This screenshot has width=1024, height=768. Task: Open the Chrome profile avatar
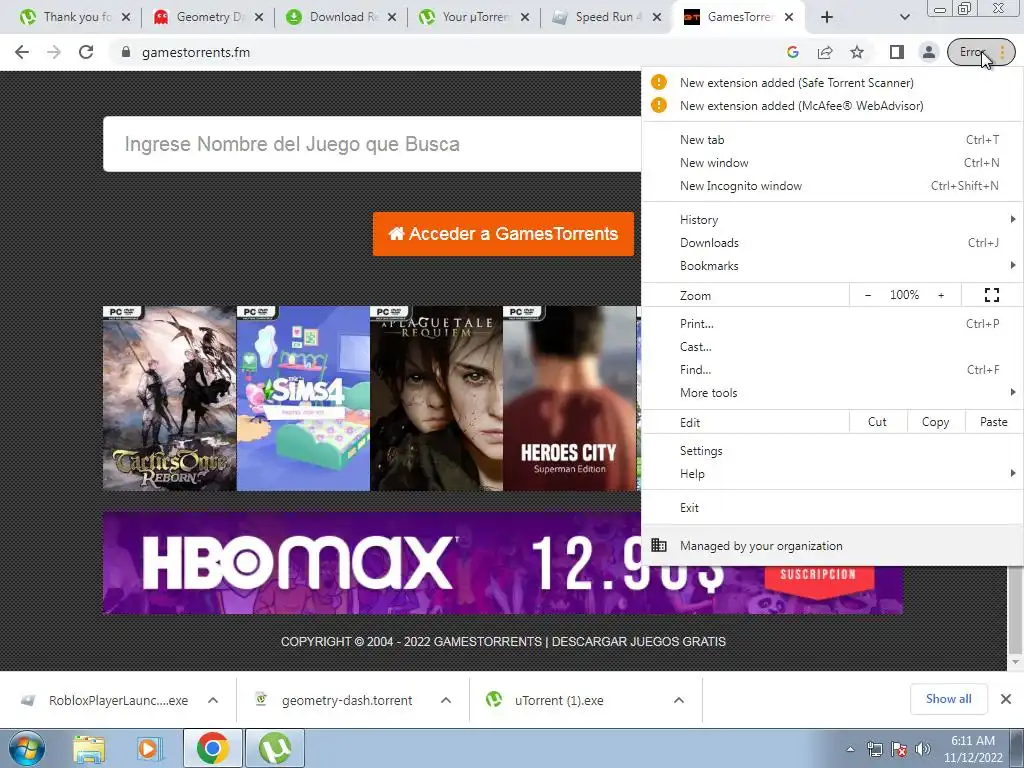point(928,52)
